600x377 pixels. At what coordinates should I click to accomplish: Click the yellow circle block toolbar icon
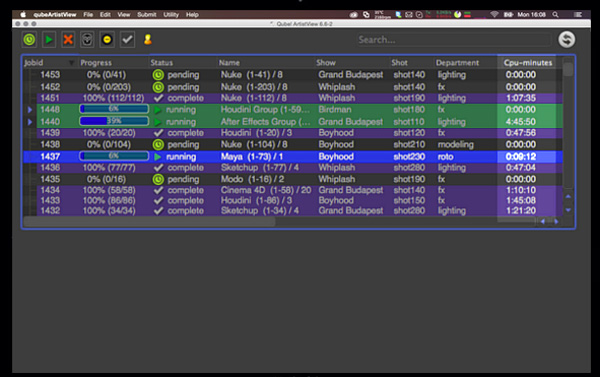tap(107, 39)
